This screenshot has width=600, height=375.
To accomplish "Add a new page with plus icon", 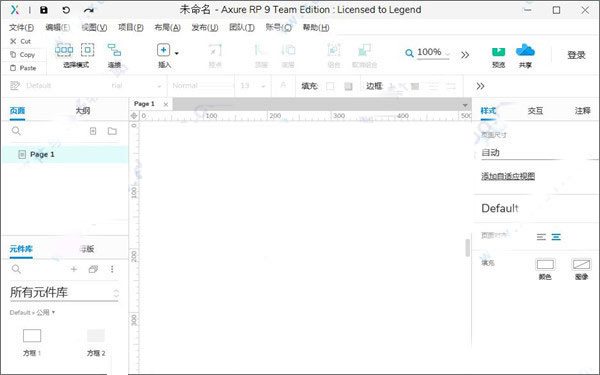I will click(x=93, y=131).
